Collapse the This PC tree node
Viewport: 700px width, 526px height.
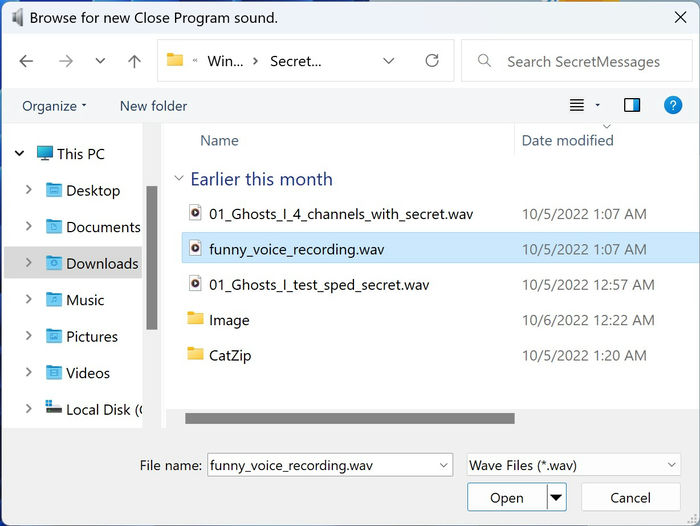[19, 154]
